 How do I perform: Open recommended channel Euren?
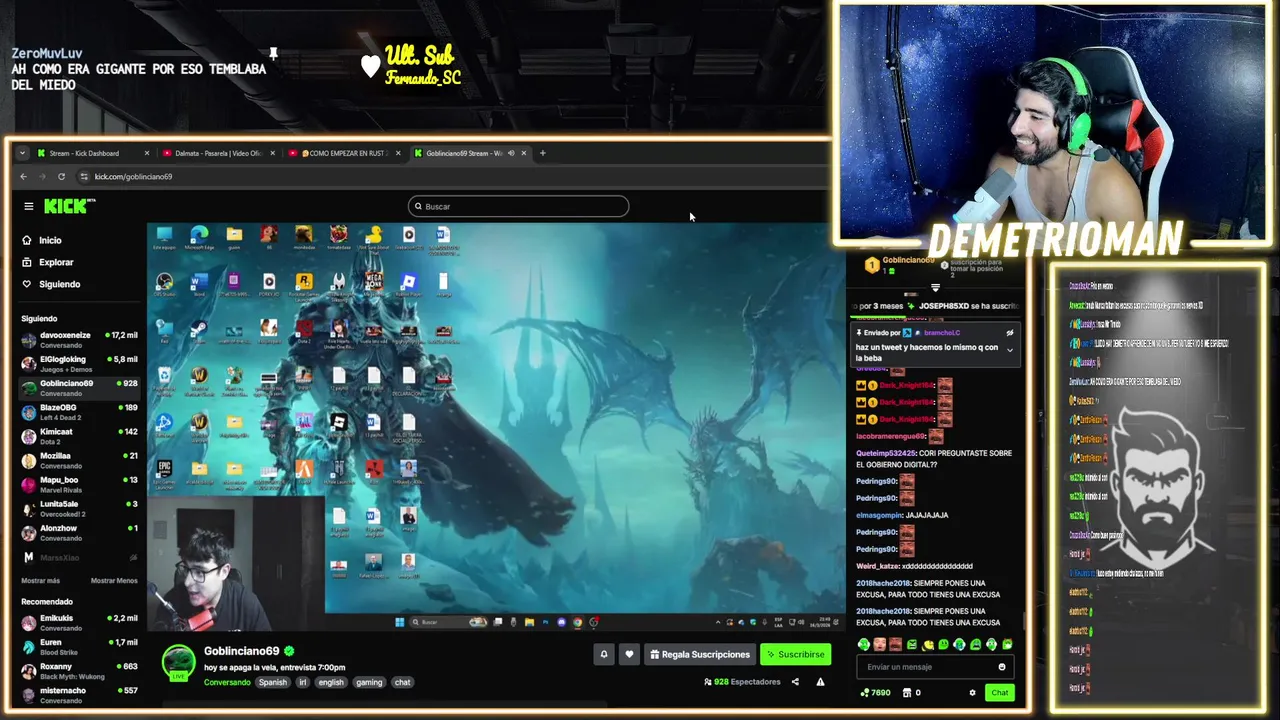[80, 647]
